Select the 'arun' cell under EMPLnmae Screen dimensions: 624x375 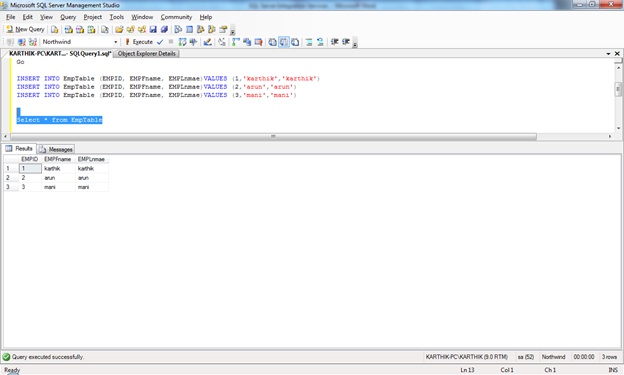(x=92, y=178)
